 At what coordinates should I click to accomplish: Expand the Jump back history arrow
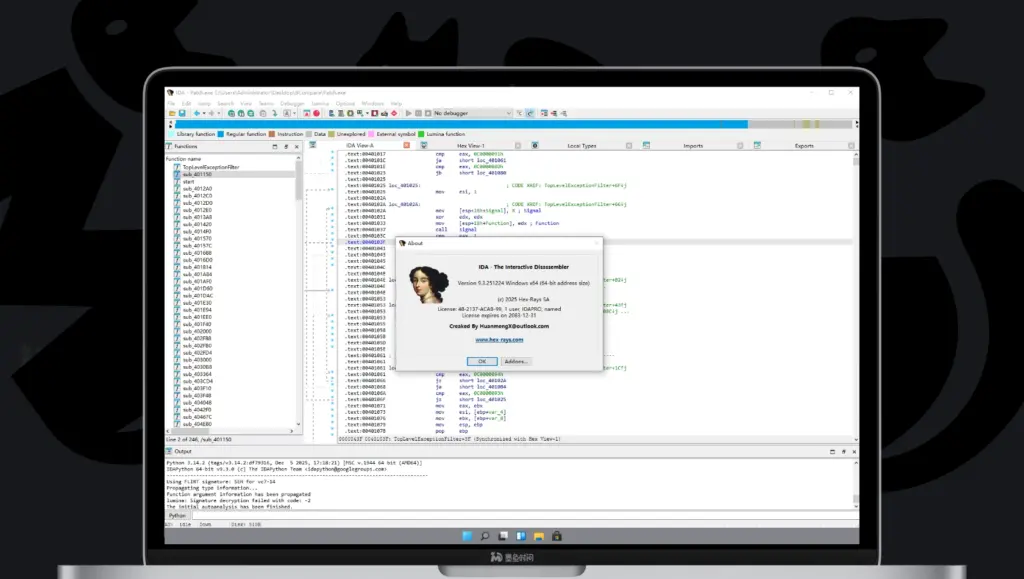click(203, 113)
